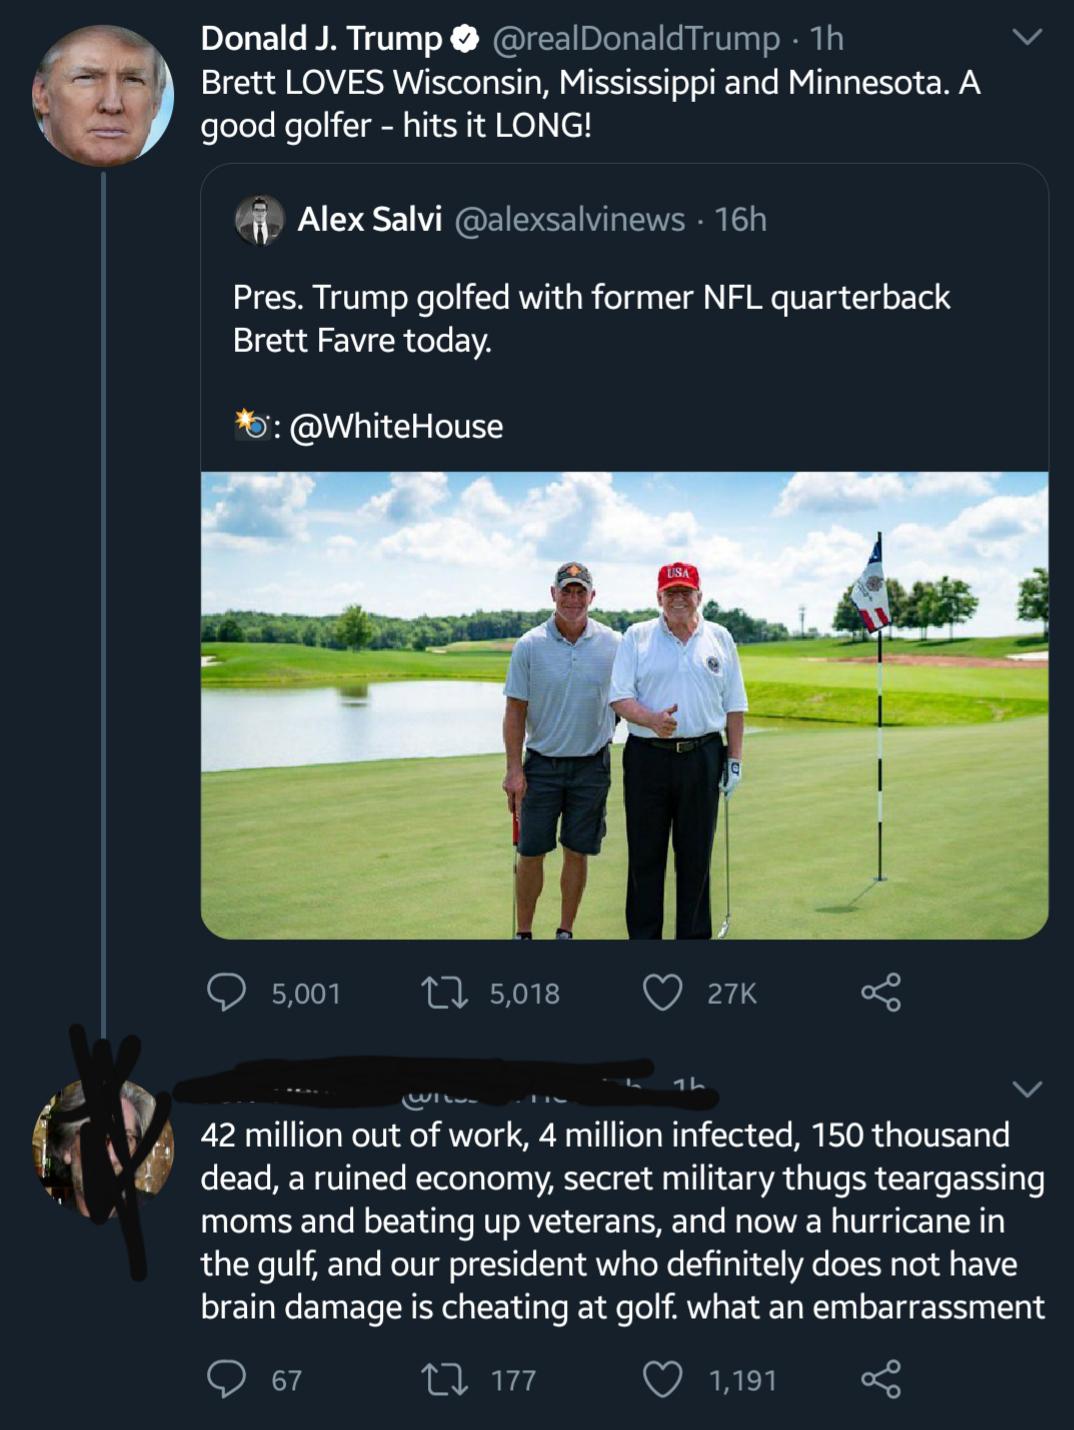Viewport: 1074px width, 1430px height.
Task: Open Donald J. Trump's profile picture
Action: click(103, 96)
